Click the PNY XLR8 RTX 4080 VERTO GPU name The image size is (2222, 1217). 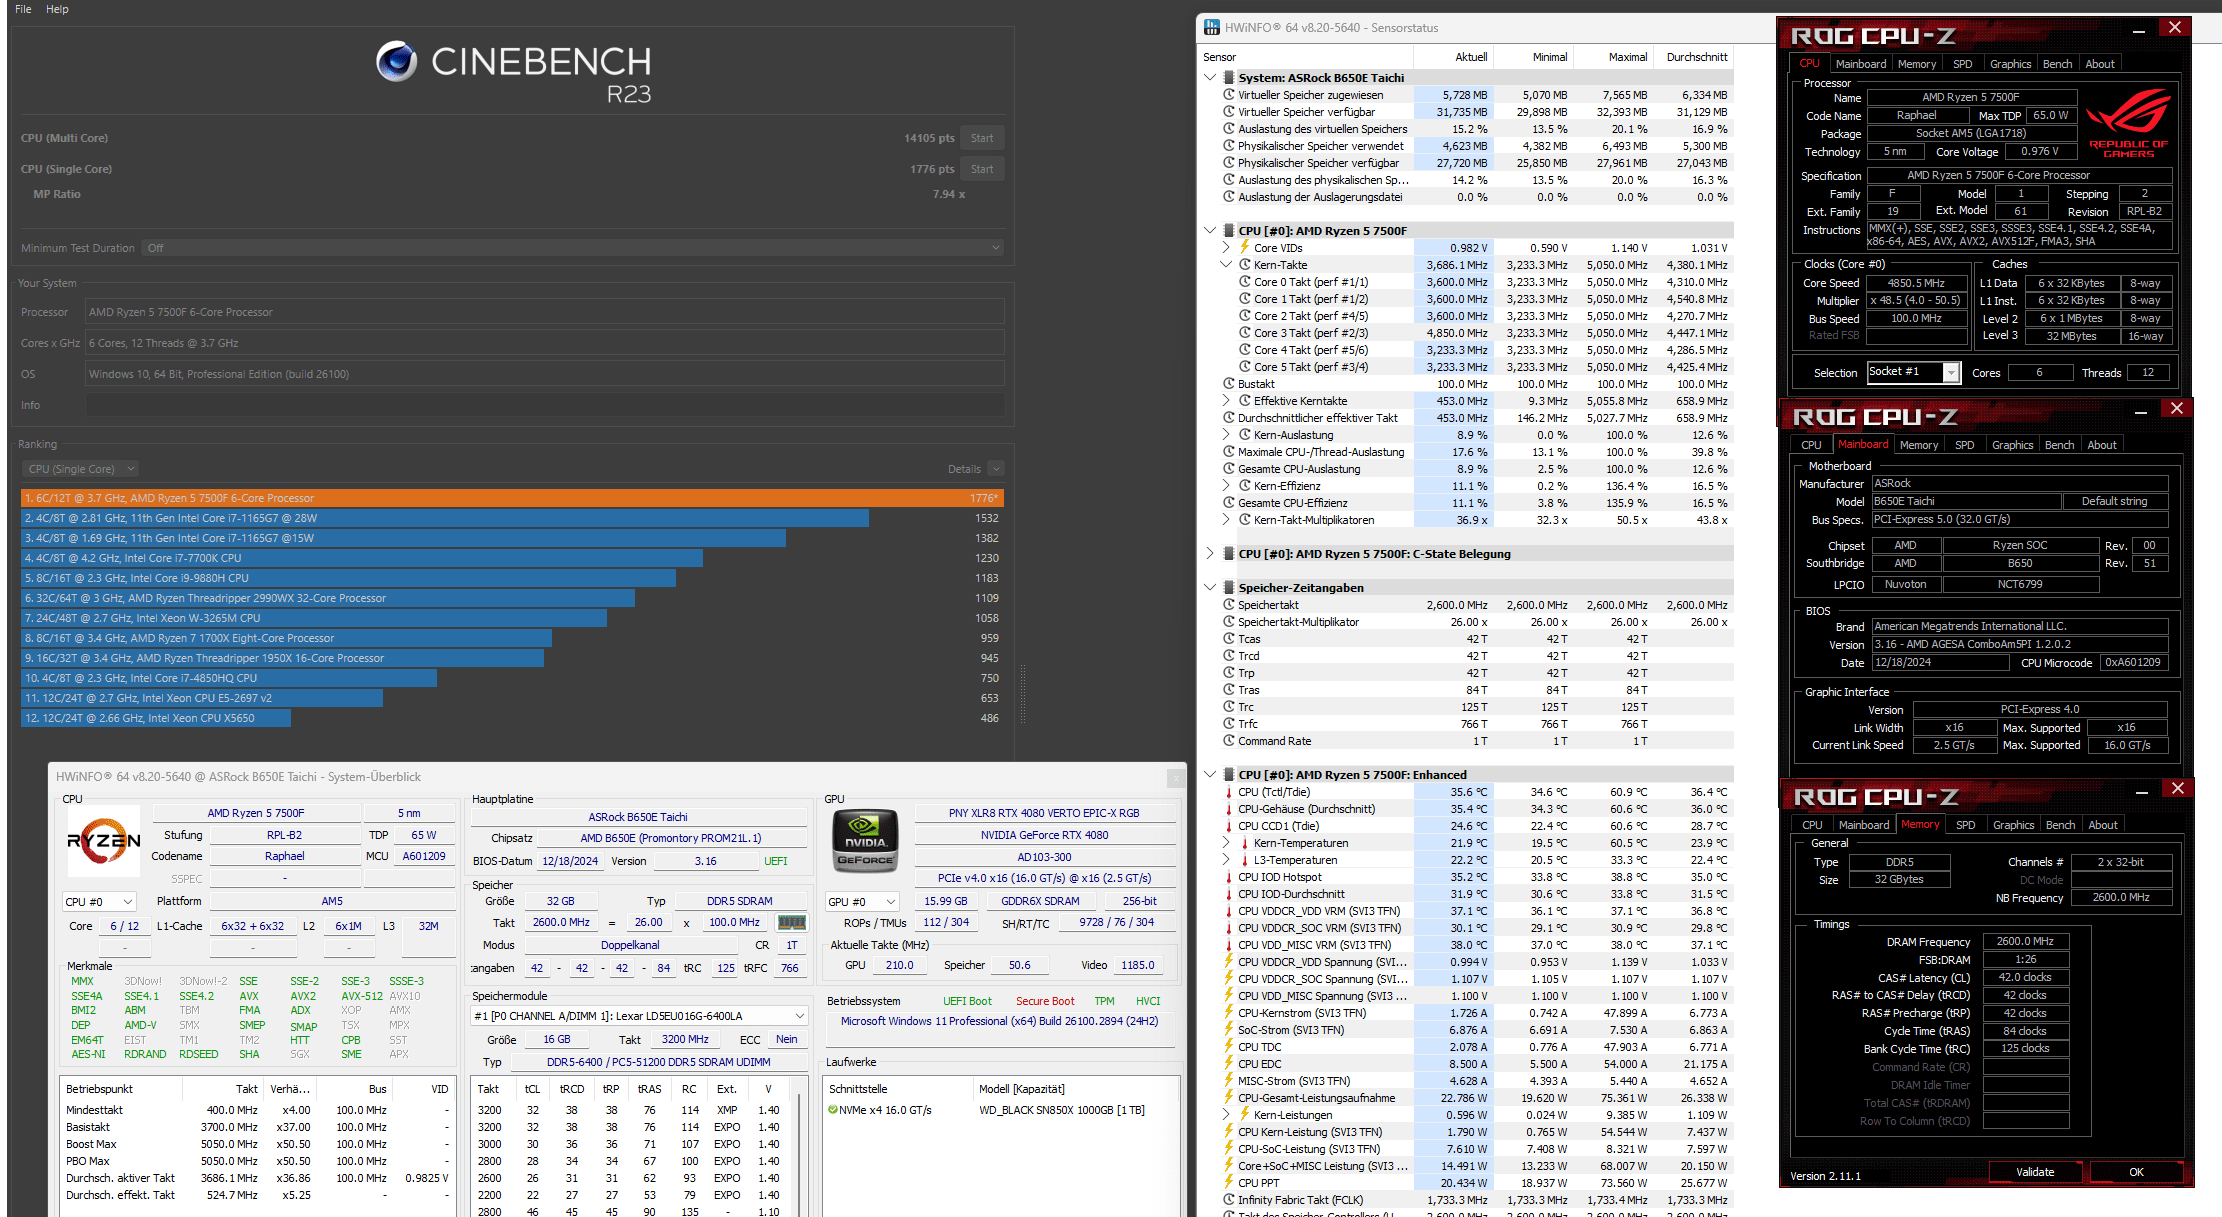click(x=1044, y=813)
